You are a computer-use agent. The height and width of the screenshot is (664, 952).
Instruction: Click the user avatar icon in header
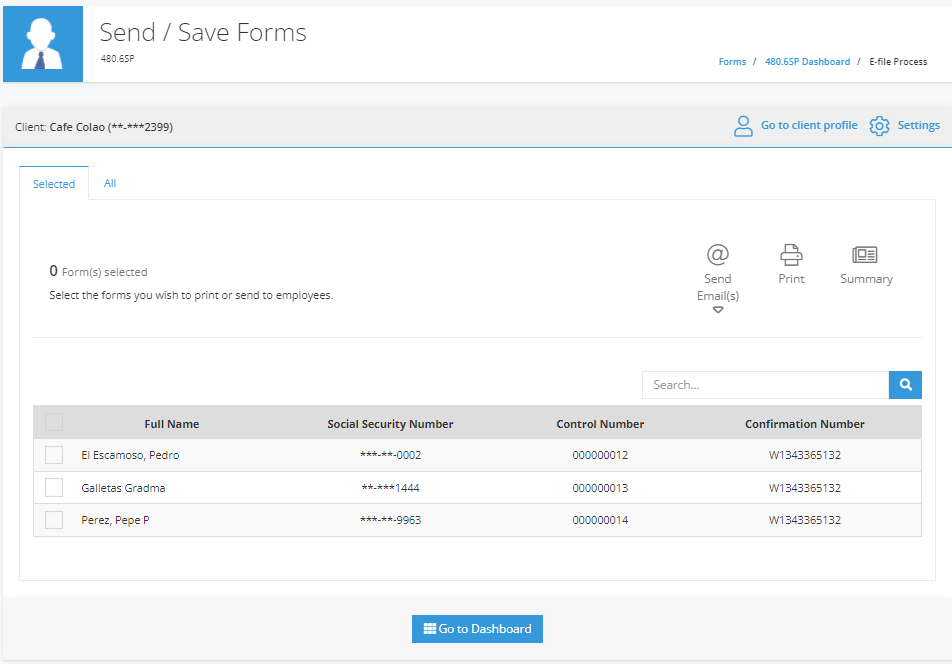(x=42, y=44)
